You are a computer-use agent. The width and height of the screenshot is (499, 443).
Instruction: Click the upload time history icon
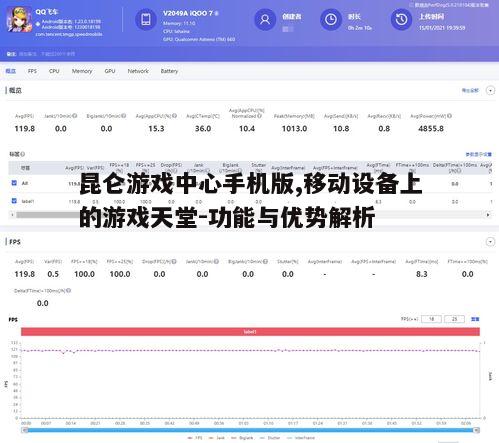click(401, 19)
